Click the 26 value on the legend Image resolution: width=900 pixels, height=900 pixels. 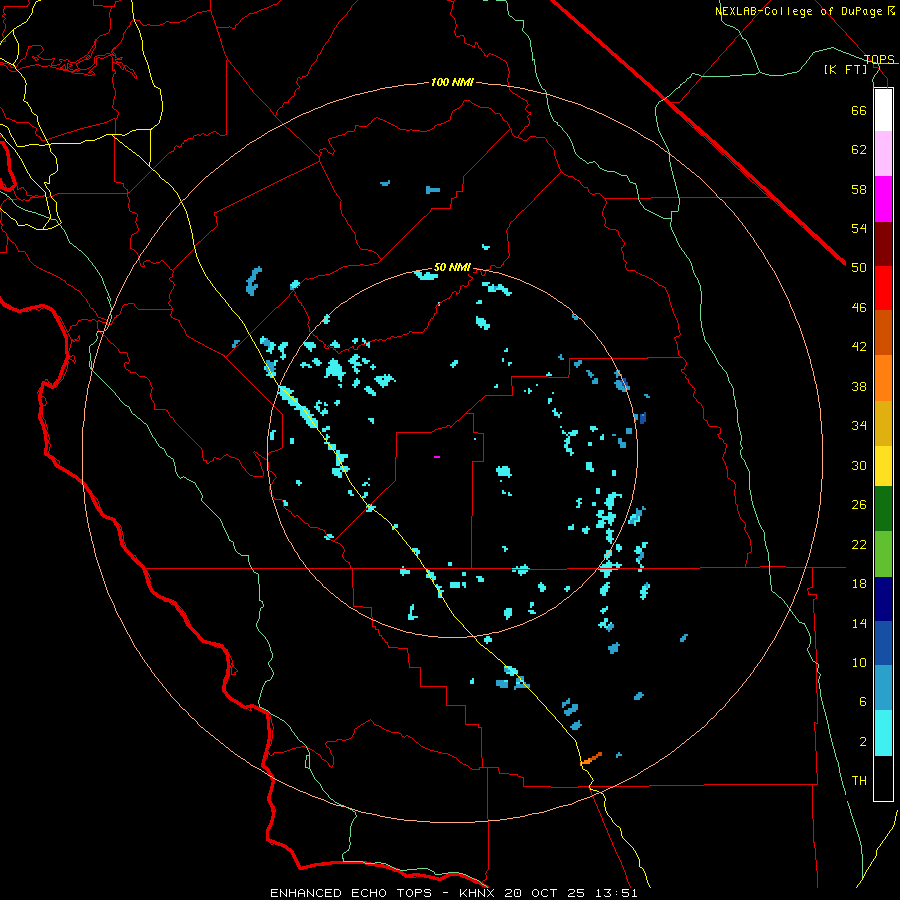(859, 505)
